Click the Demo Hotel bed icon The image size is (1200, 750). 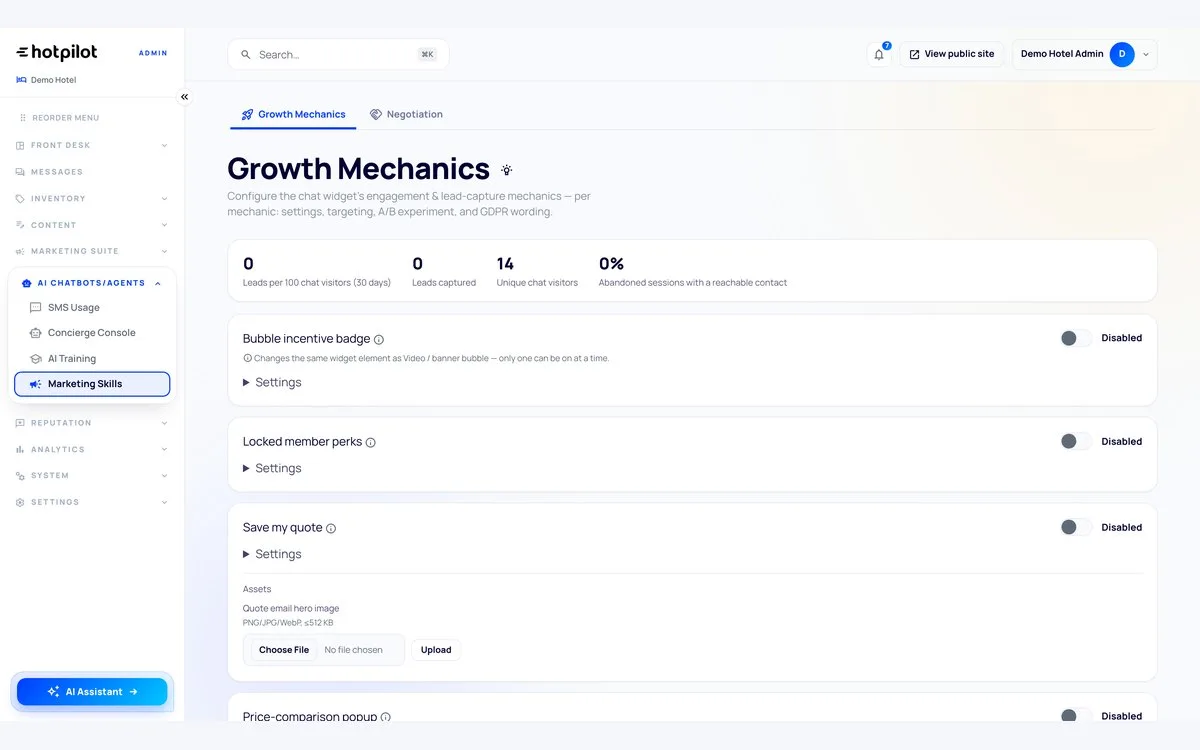coord(22,80)
